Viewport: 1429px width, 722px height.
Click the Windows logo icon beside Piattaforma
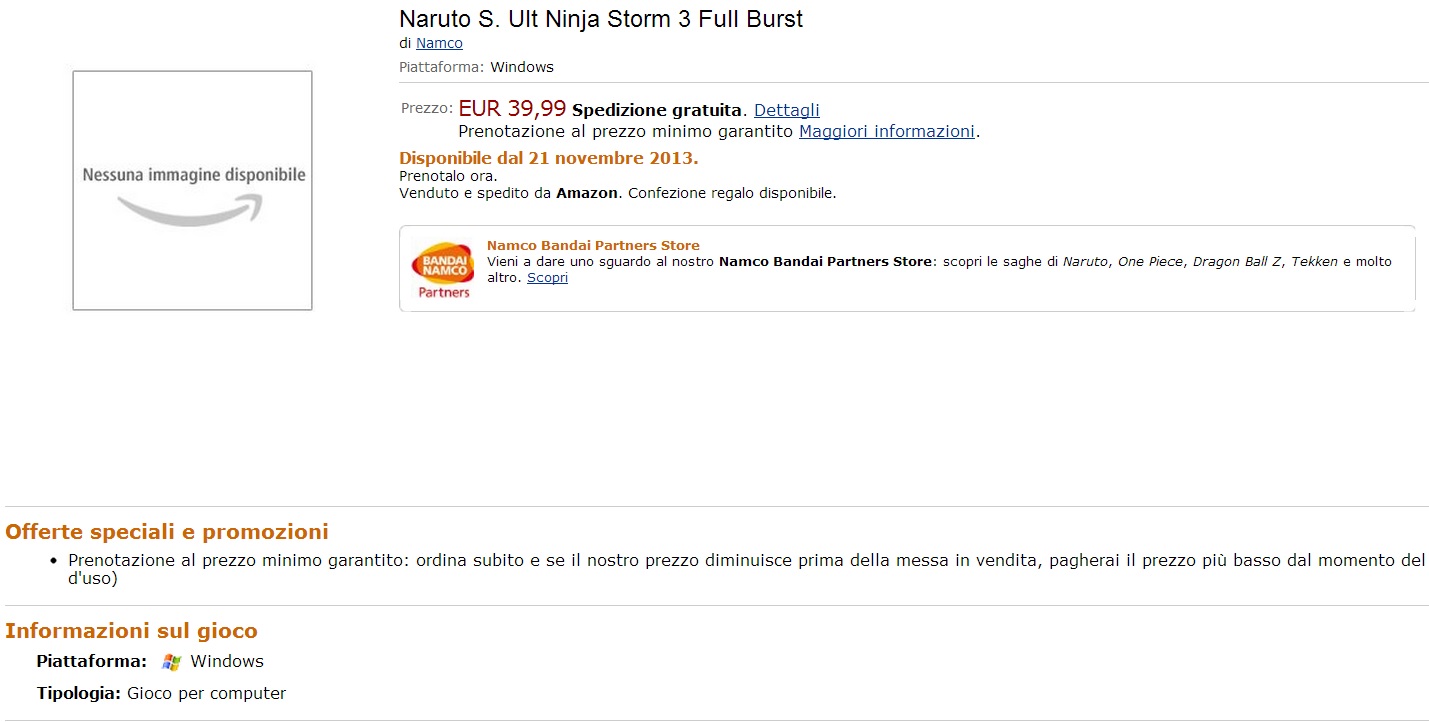click(171, 662)
